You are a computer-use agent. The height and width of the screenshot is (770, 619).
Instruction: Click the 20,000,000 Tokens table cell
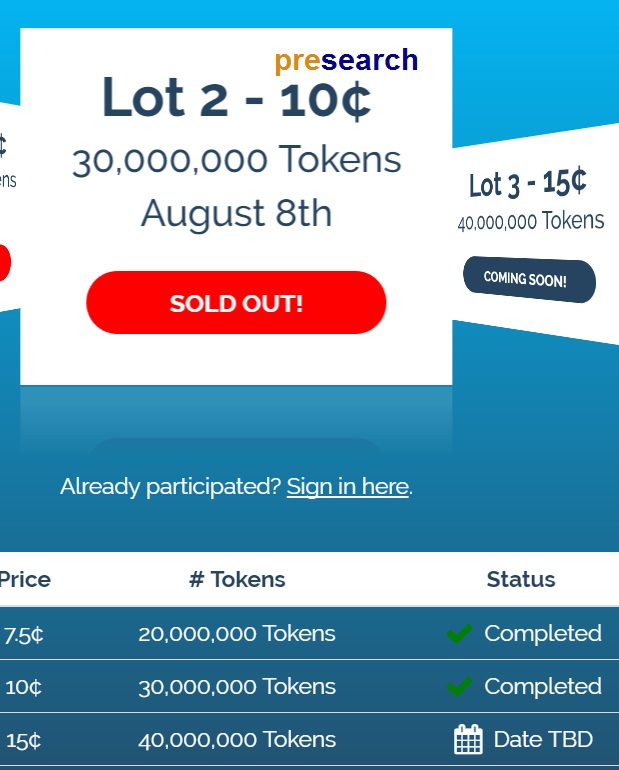coord(237,633)
